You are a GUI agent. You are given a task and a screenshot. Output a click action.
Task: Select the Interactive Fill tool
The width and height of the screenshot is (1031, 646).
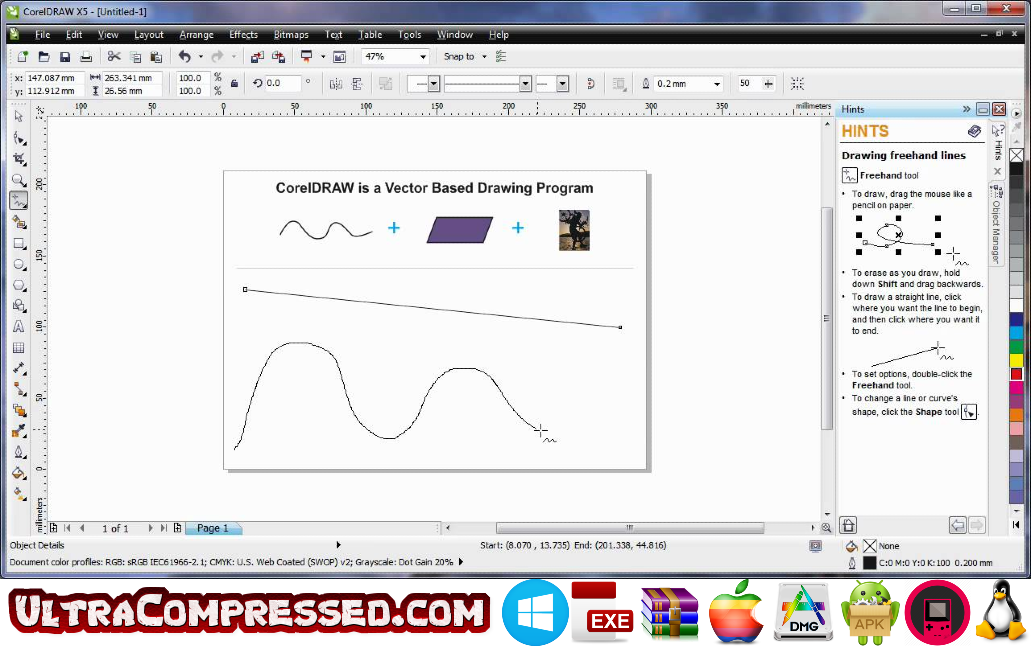[19, 493]
